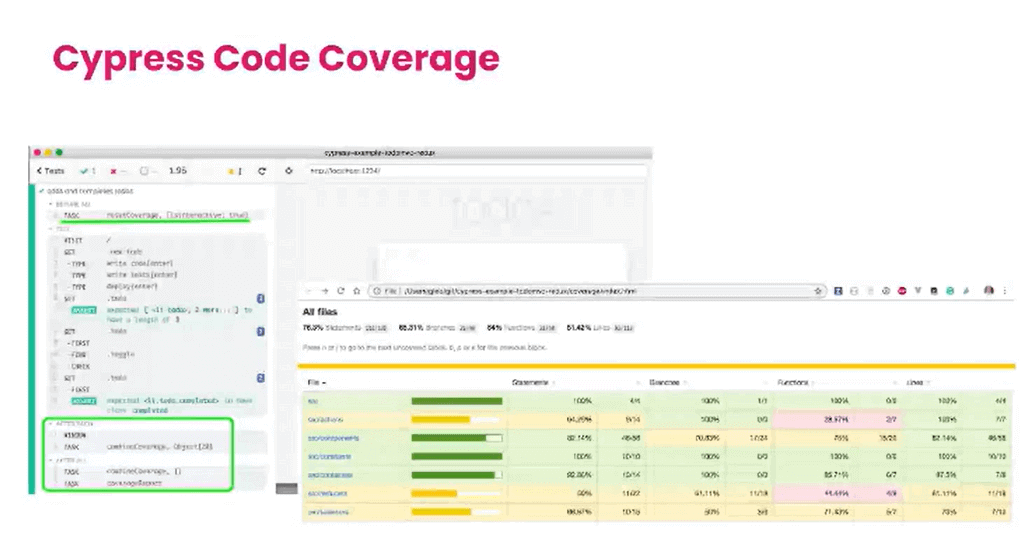This screenshot has height=547, width=1030.
Task: Open the Chrome three-dot menu
Action: (x=1004, y=291)
